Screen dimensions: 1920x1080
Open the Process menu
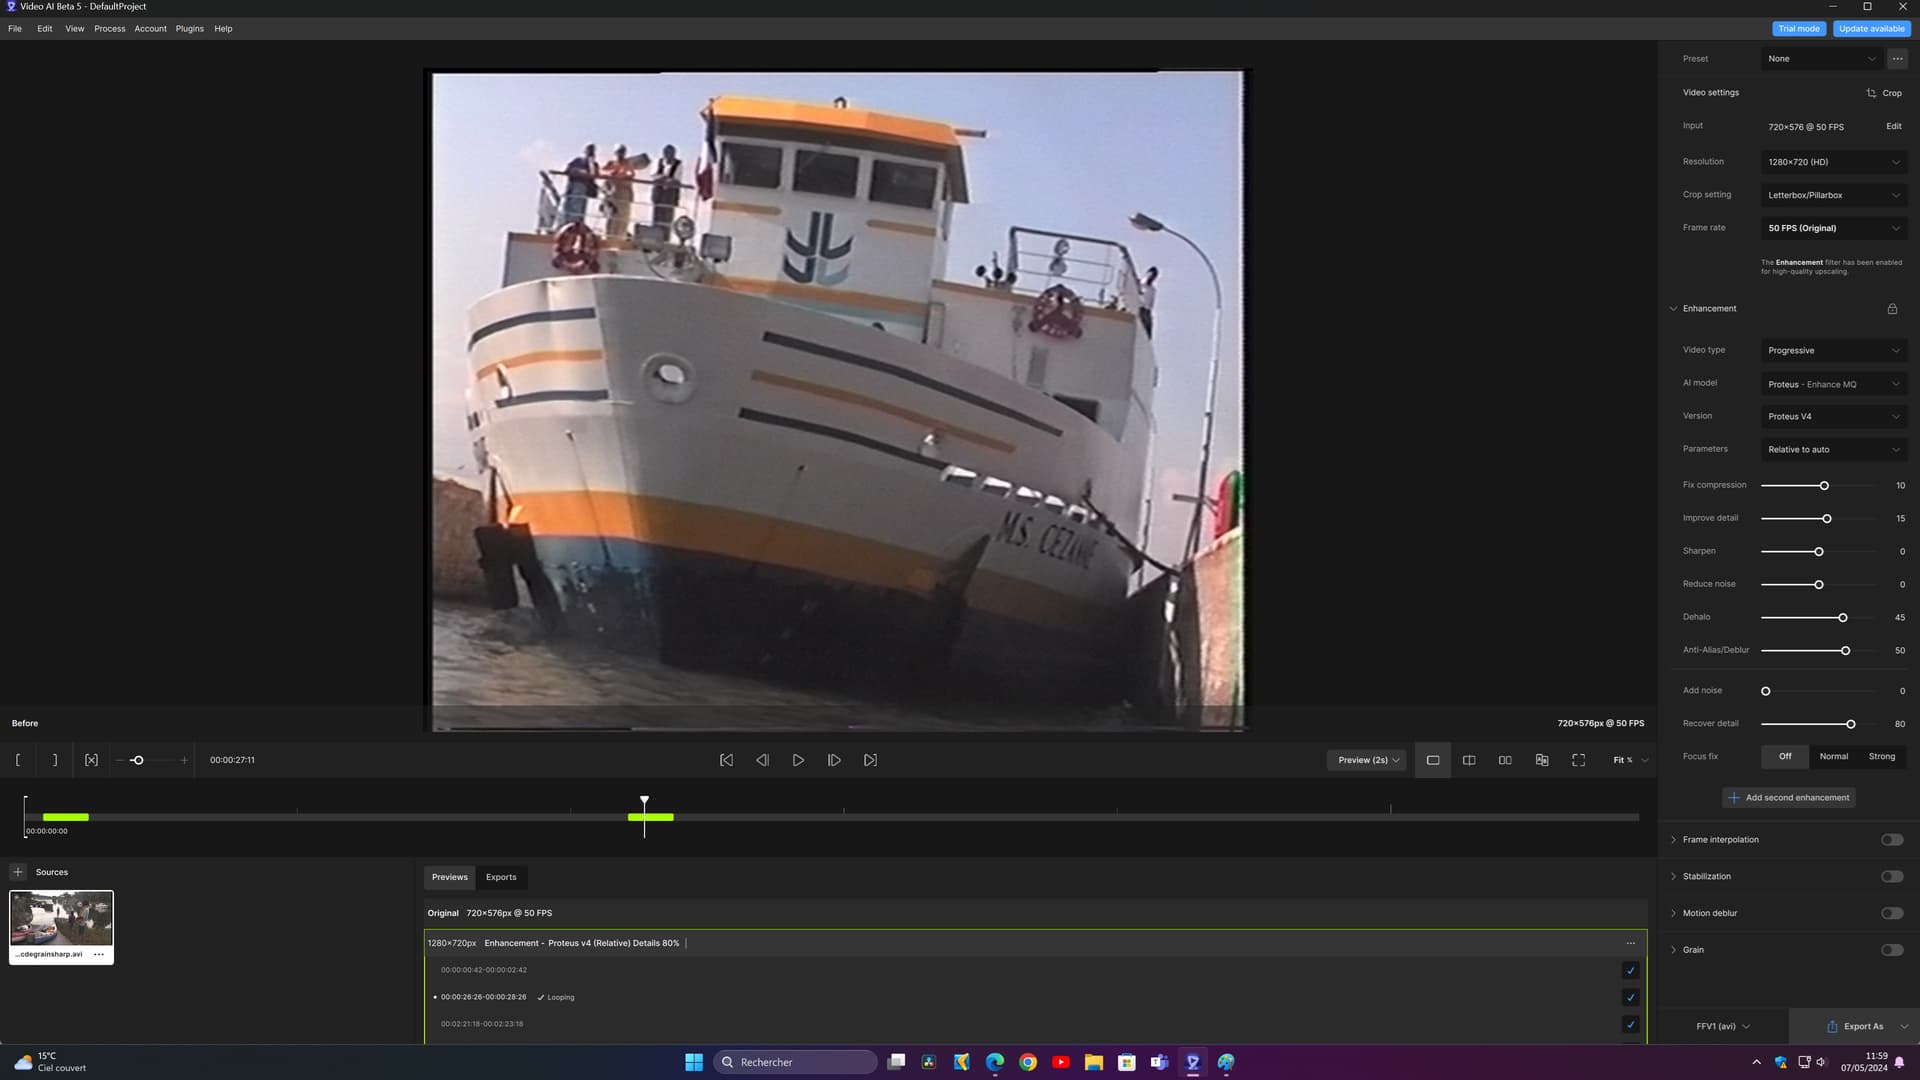tap(110, 29)
